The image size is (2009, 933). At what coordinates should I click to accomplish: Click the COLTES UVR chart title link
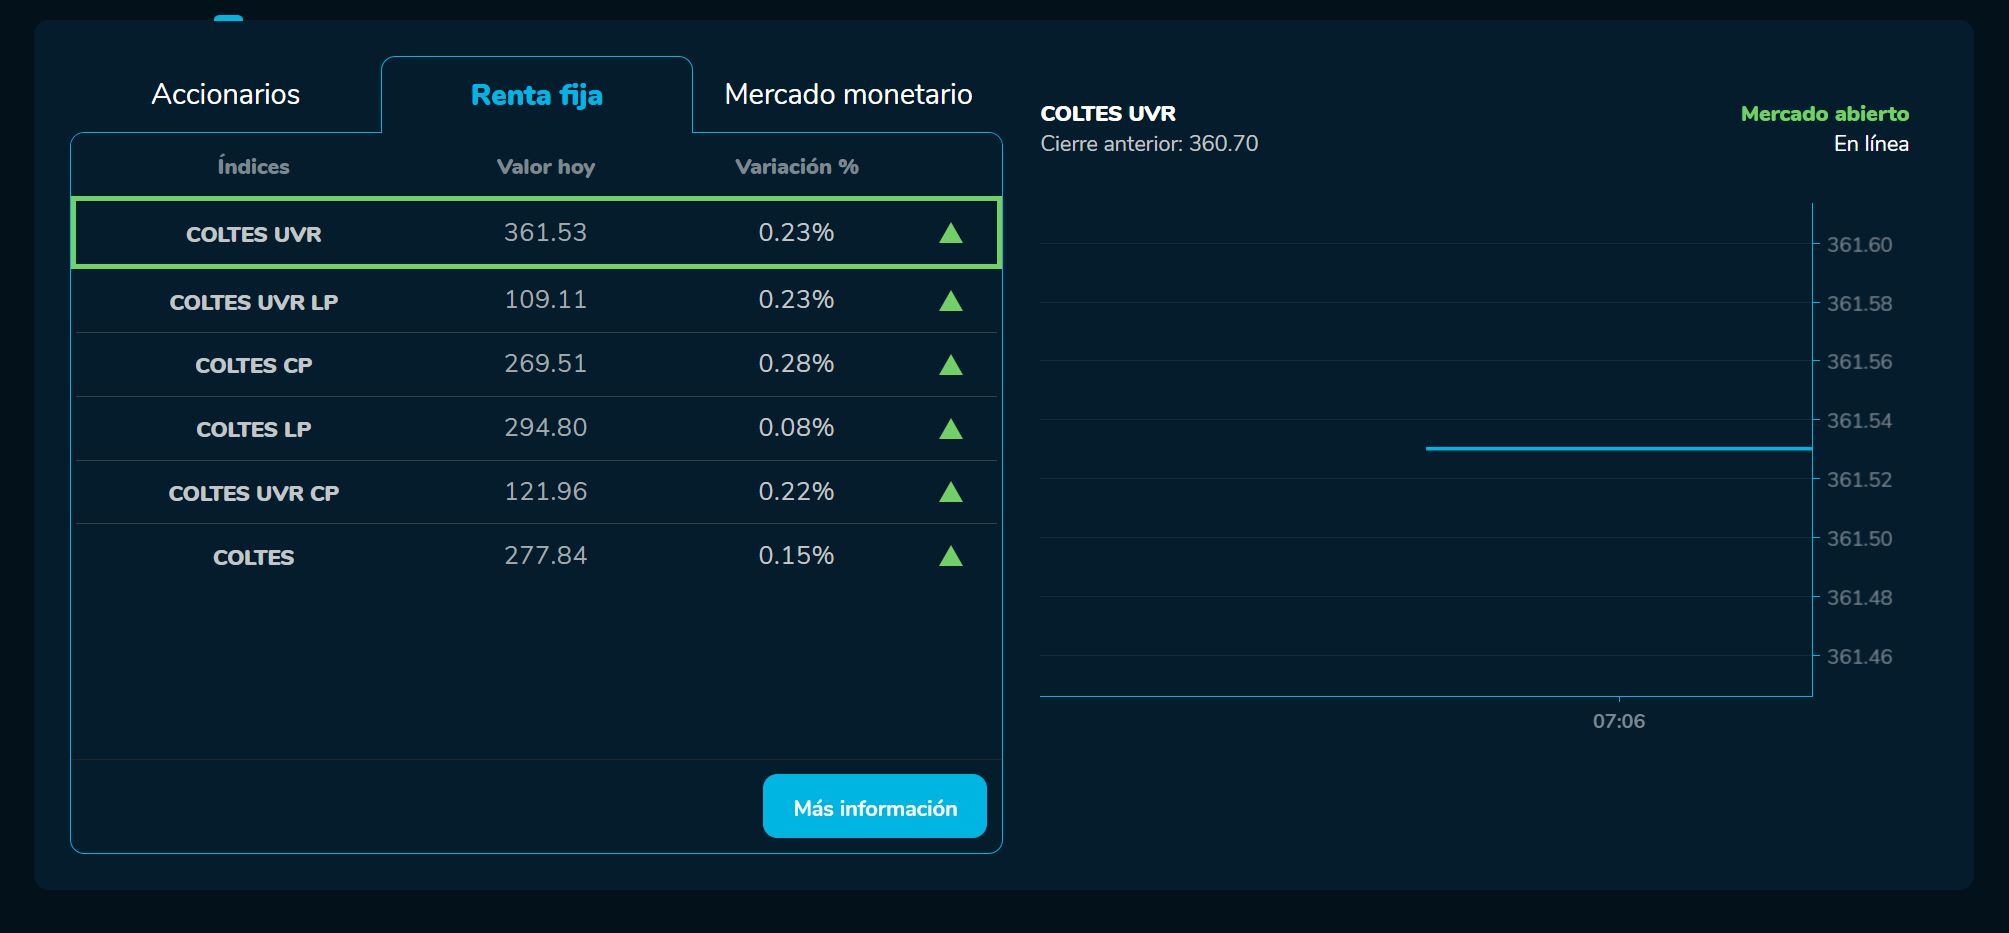1108,113
